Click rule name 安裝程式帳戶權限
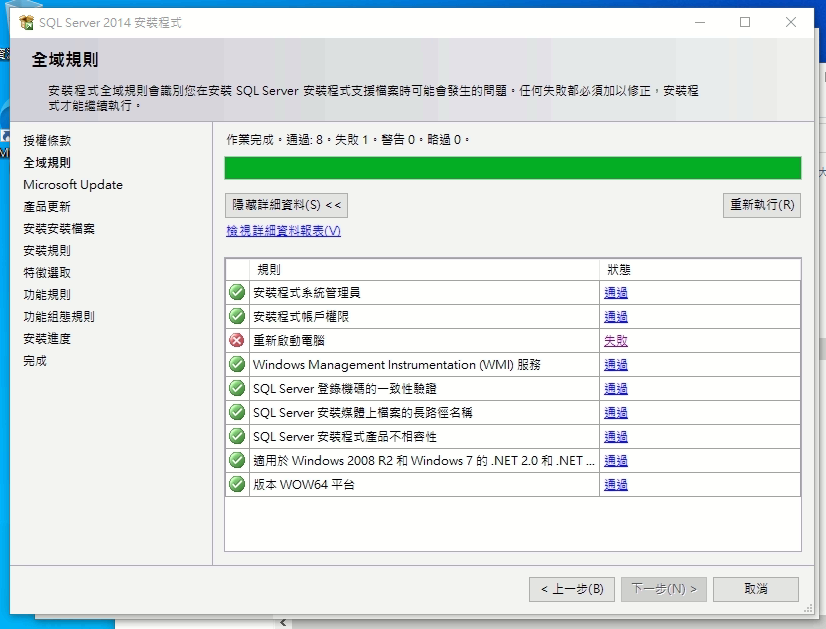This screenshot has width=826, height=629. [x=301, y=317]
